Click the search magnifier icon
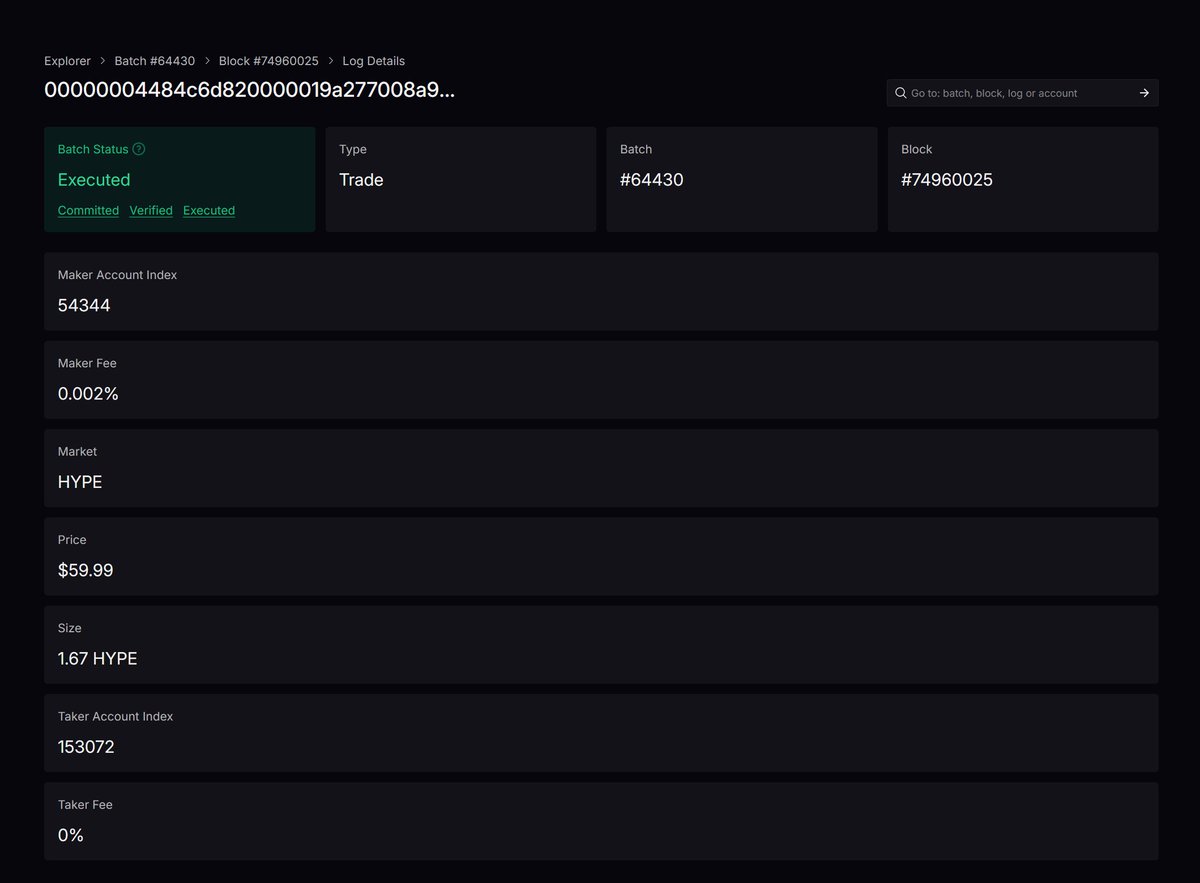This screenshot has height=883, width=1200. point(900,93)
